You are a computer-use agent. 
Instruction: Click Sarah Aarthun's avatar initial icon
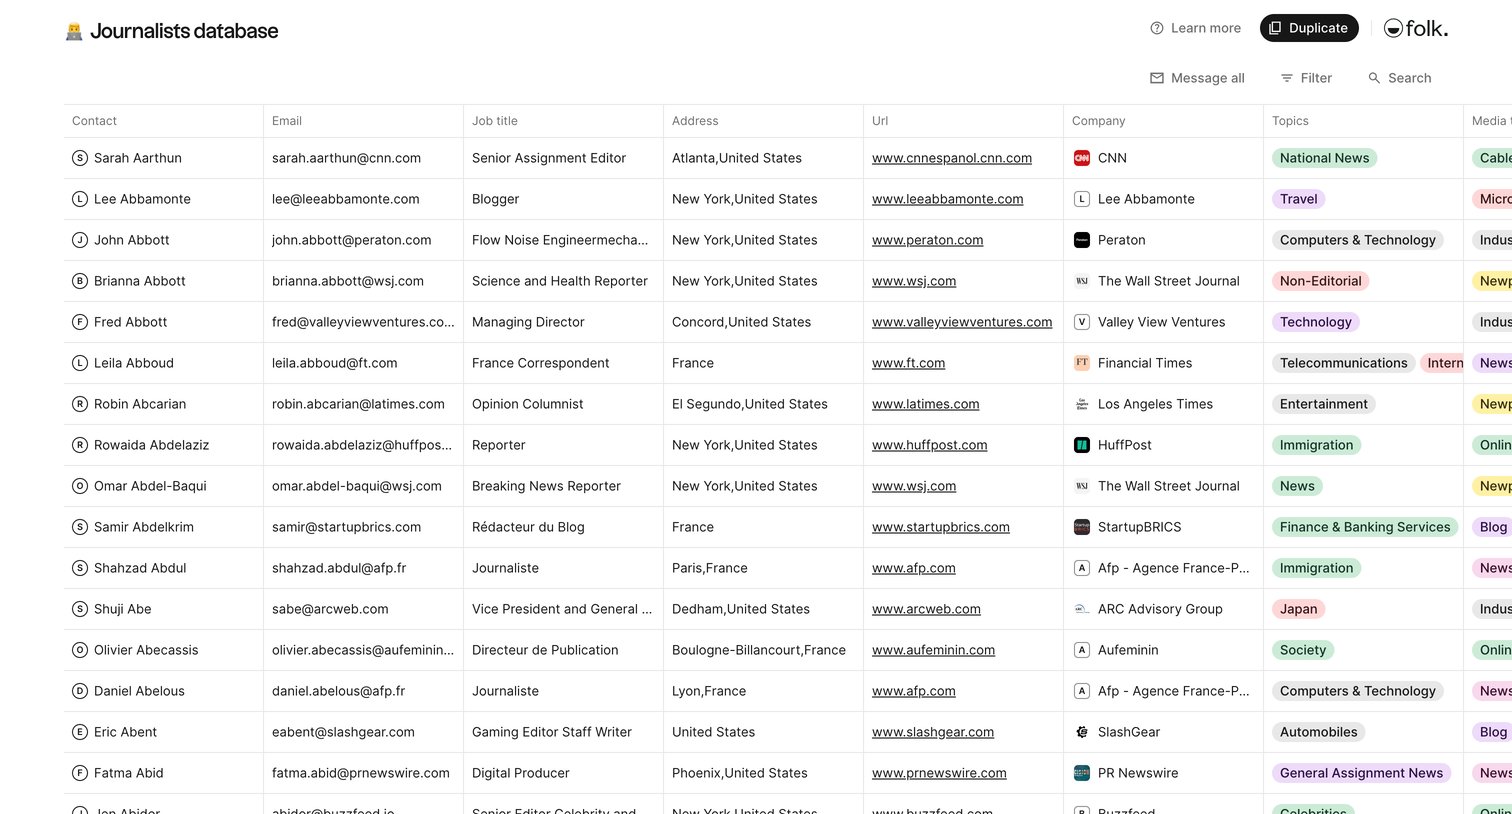tap(80, 158)
